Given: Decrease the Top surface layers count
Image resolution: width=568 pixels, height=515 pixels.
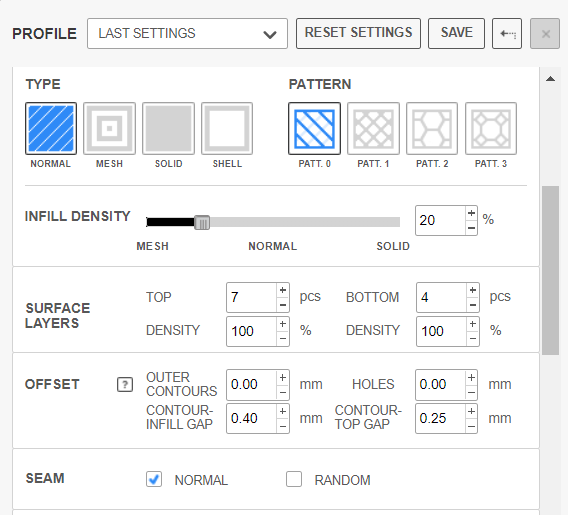Looking at the screenshot, I should click(283, 305).
